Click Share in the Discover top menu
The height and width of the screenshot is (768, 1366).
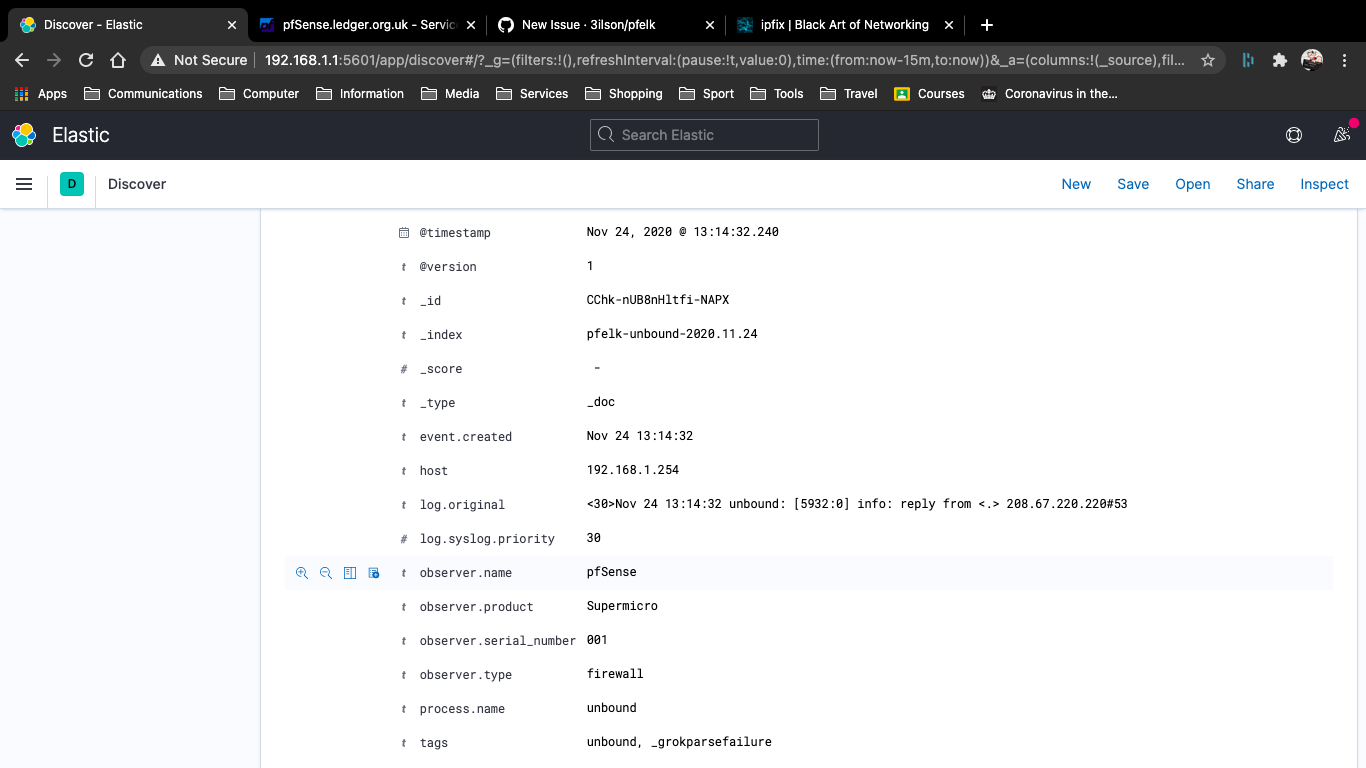(1255, 184)
